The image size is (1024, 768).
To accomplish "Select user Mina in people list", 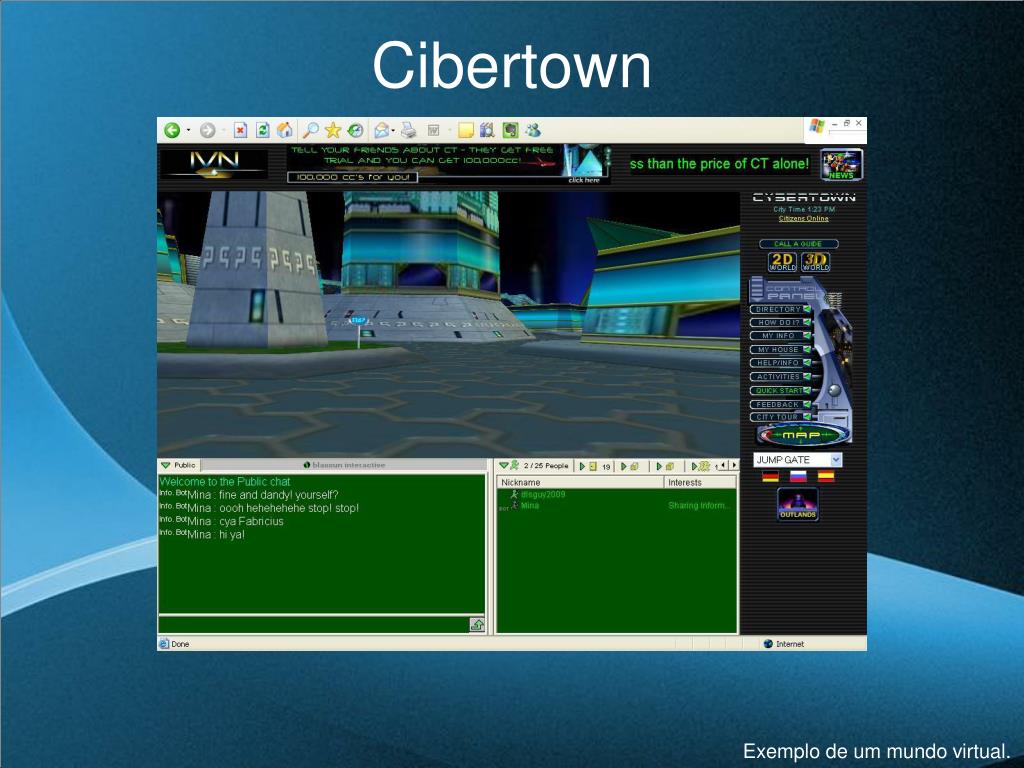I will pos(530,505).
